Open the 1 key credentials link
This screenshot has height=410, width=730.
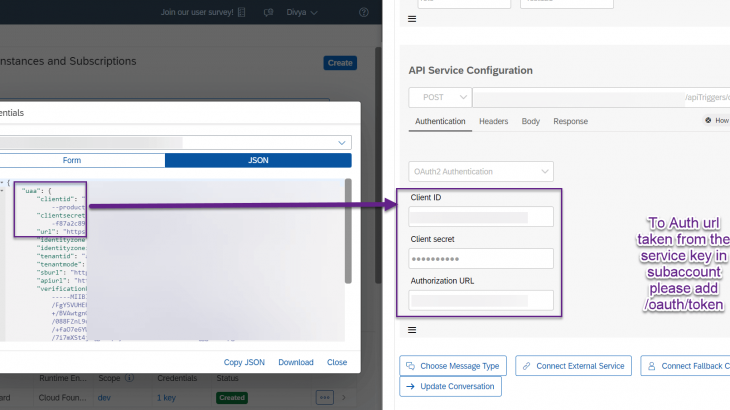point(166,398)
